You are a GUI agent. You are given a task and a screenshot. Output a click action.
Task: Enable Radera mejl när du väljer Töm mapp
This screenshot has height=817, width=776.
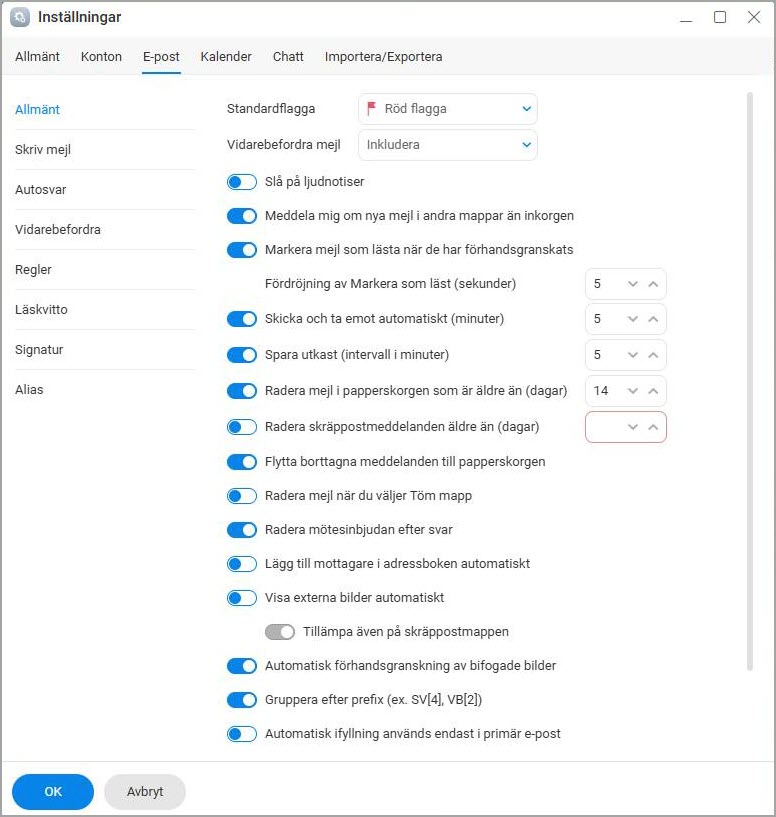[x=242, y=496]
